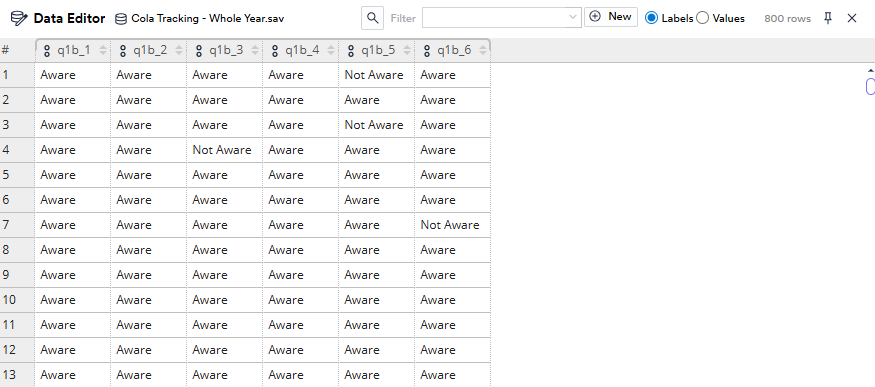Click q1b_6 cell in row 1
Image resolution: width=875 pixels, height=387 pixels.
pos(453,75)
